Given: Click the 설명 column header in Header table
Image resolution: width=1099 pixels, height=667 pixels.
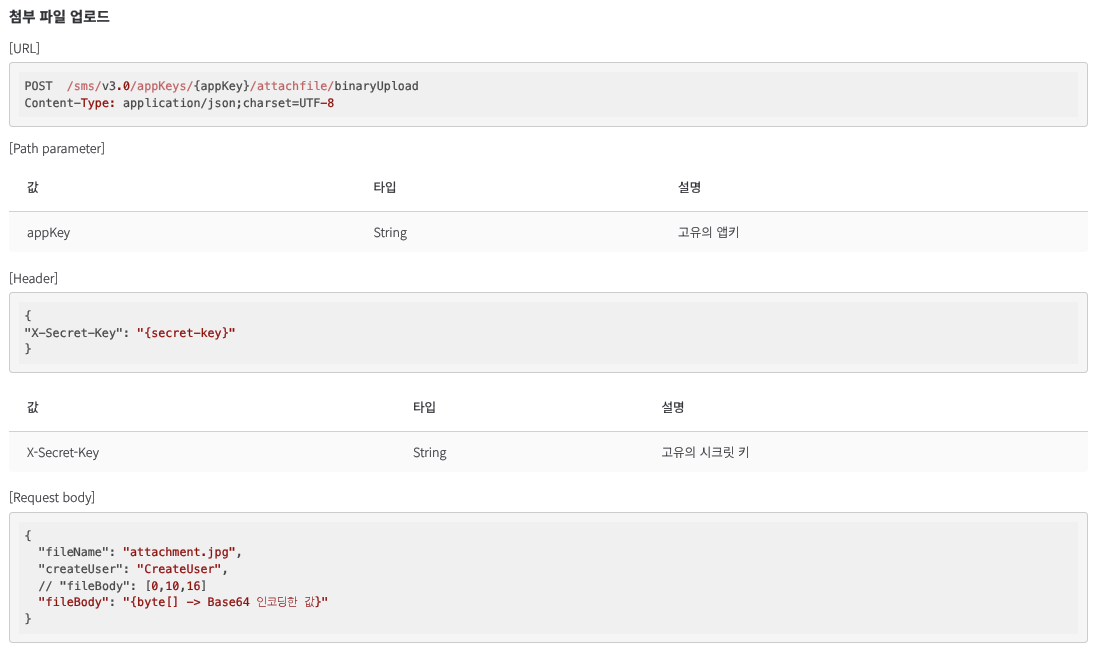Looking at the screenshot, I should coord(673,407).
